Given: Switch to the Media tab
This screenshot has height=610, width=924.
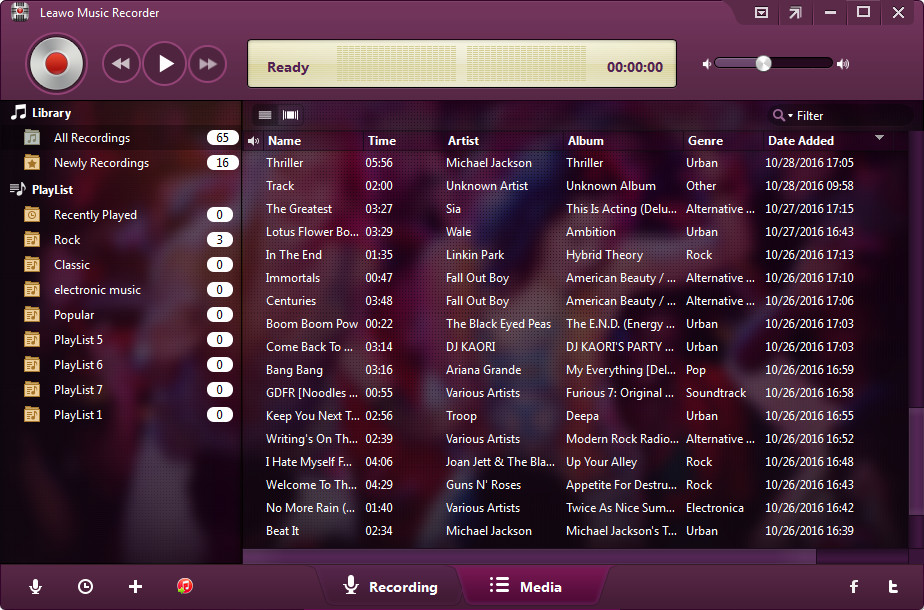Looking at the screenshot, I should (x=526, y=587).
